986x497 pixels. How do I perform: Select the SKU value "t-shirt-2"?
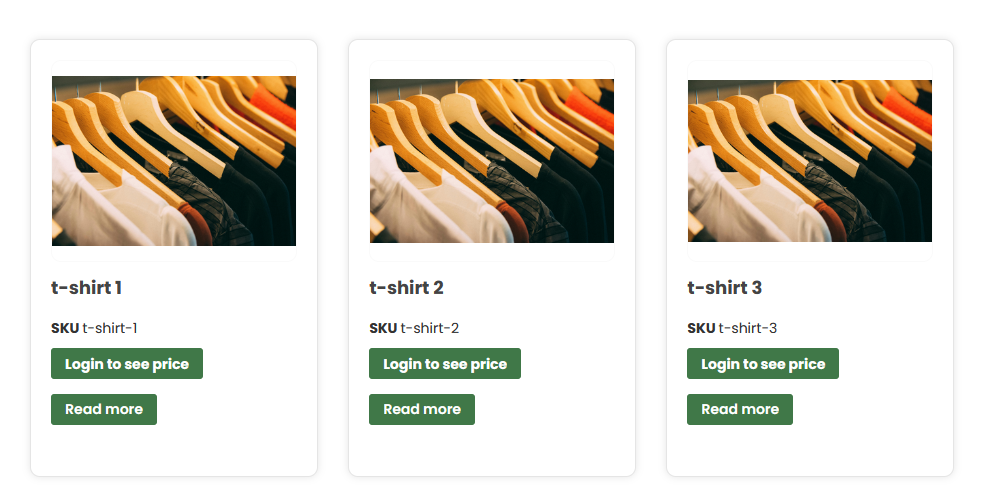(429, 328)
